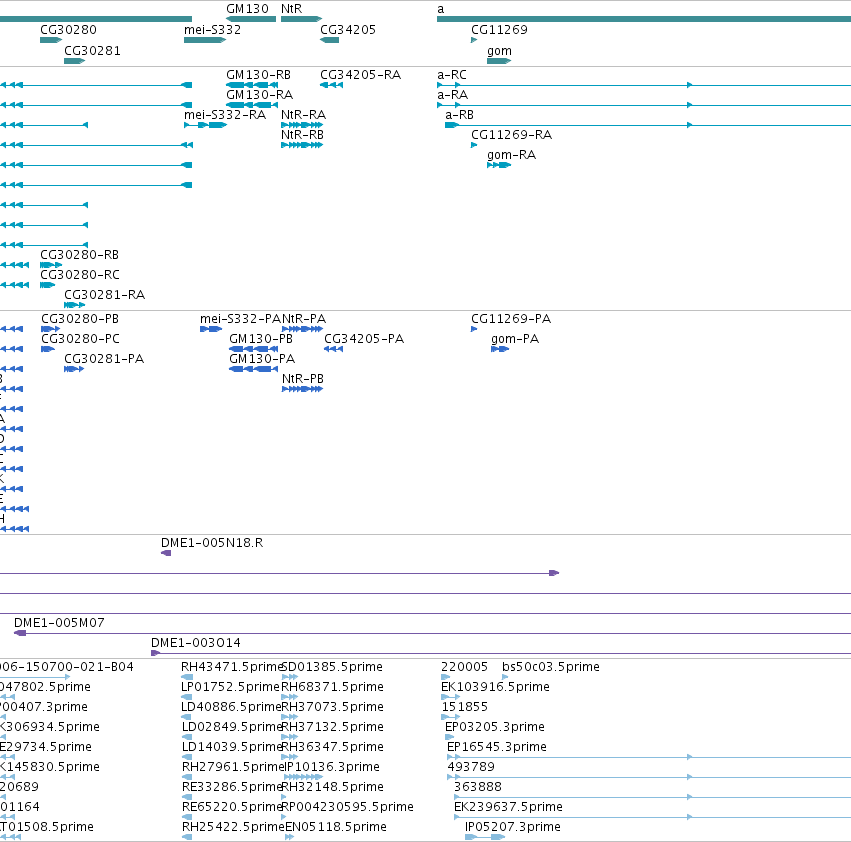Select EST IP05207.3prime
This screenshot has width=851, height=842.
(x=485, y=837)
